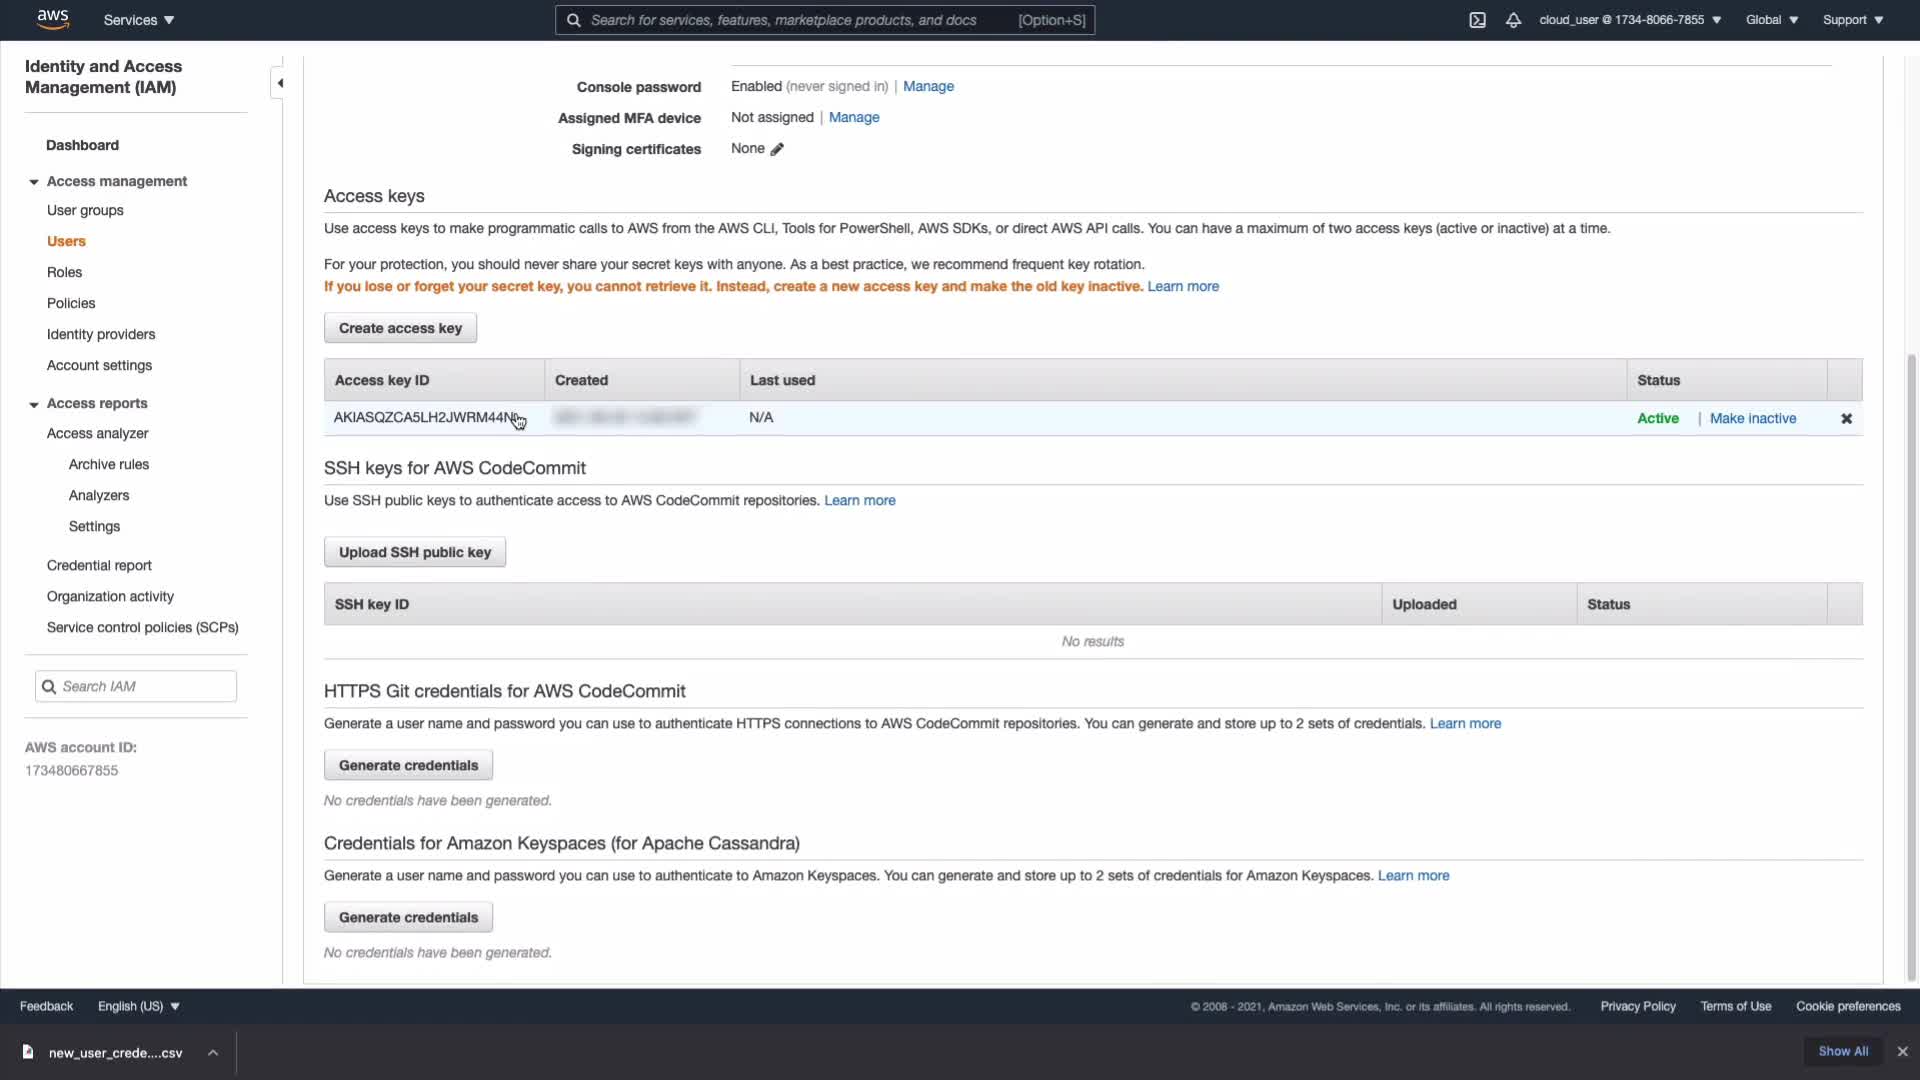Screen dimensions: 1920x1080
Task: Collapse the IAM sidebar with the arrow icon
Action: click(x=280, y=83)
